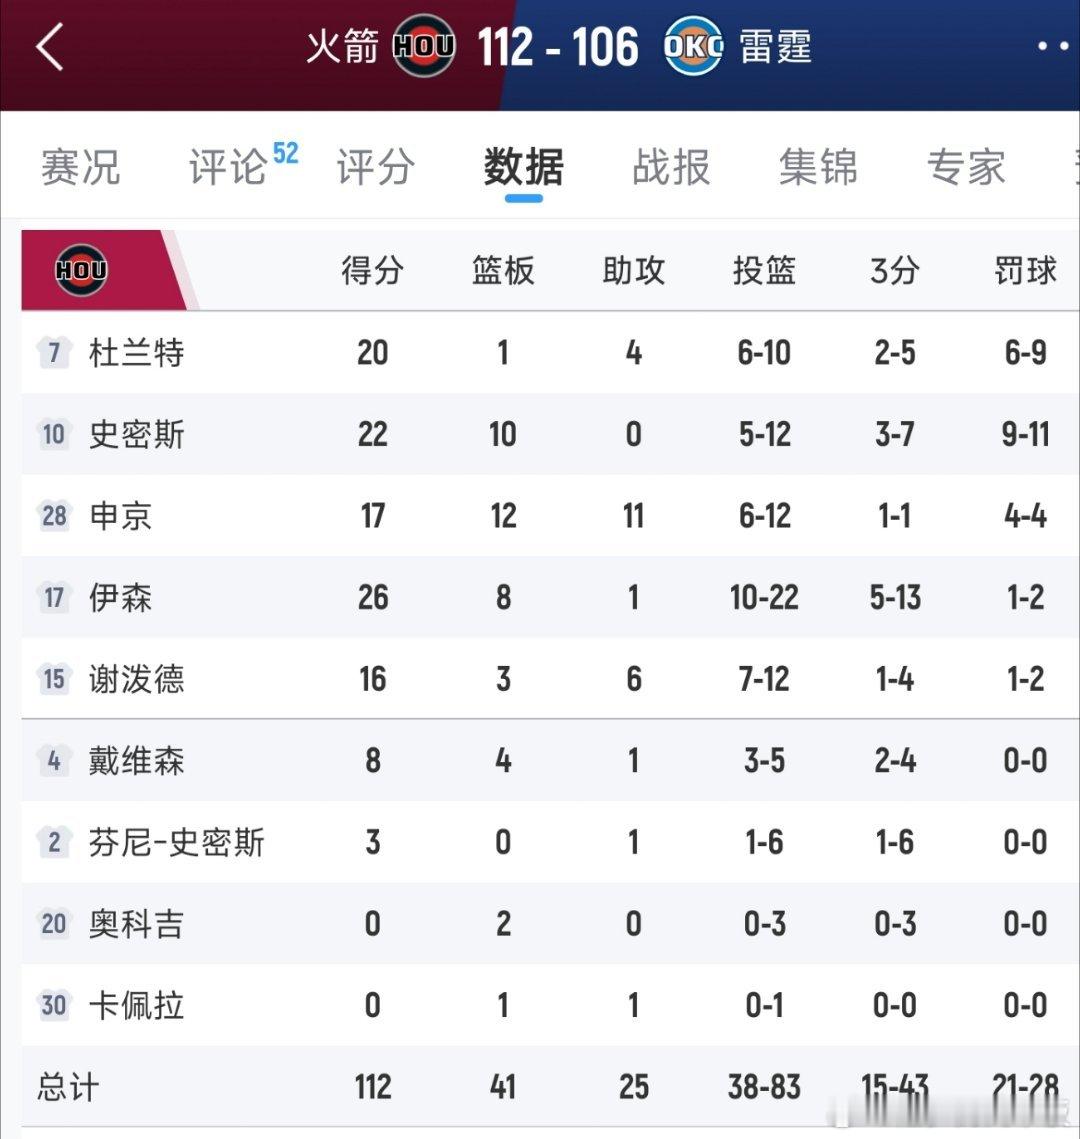Switch to the 评分 tab
The height and width of the screenshot is (1139, 1080).
point(376,167)
